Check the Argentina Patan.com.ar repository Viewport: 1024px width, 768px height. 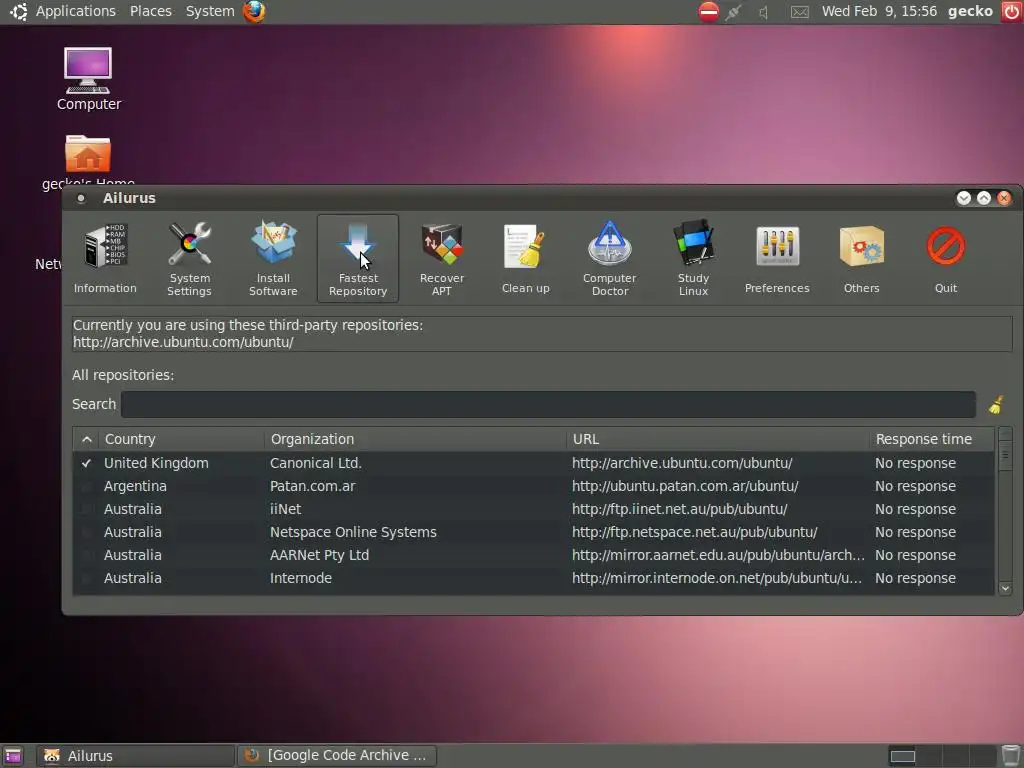pyautogui.click(x=86, y=487)
